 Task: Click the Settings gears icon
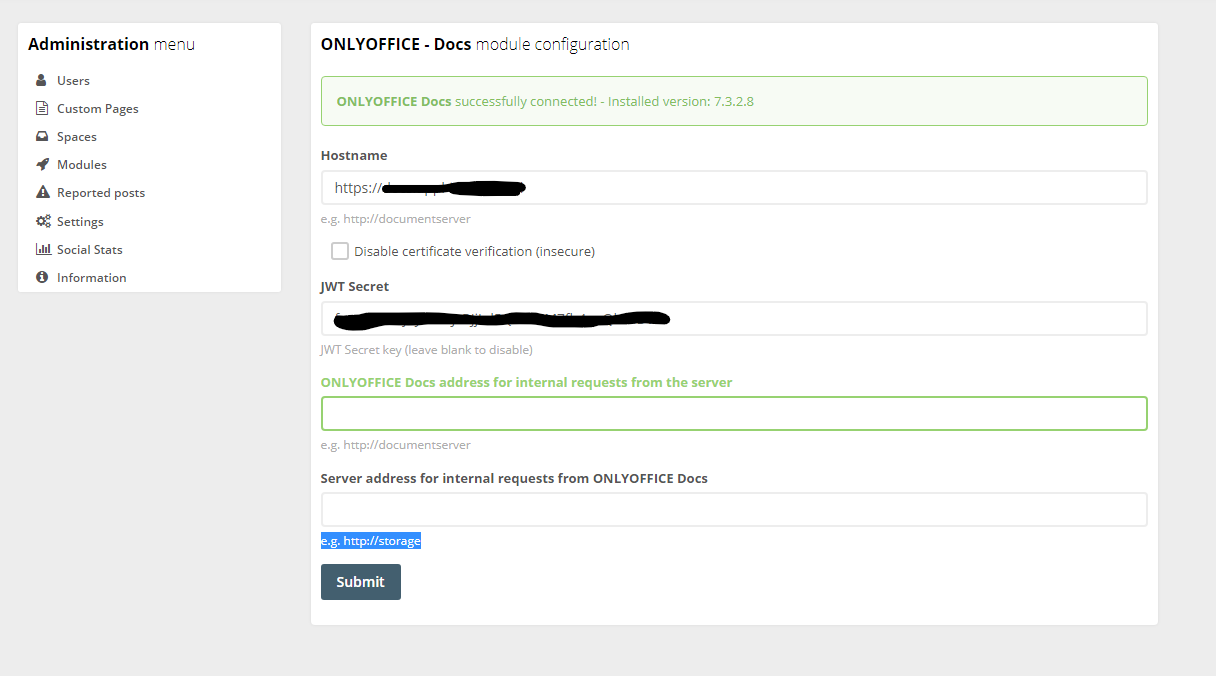(x=43, y=221)
